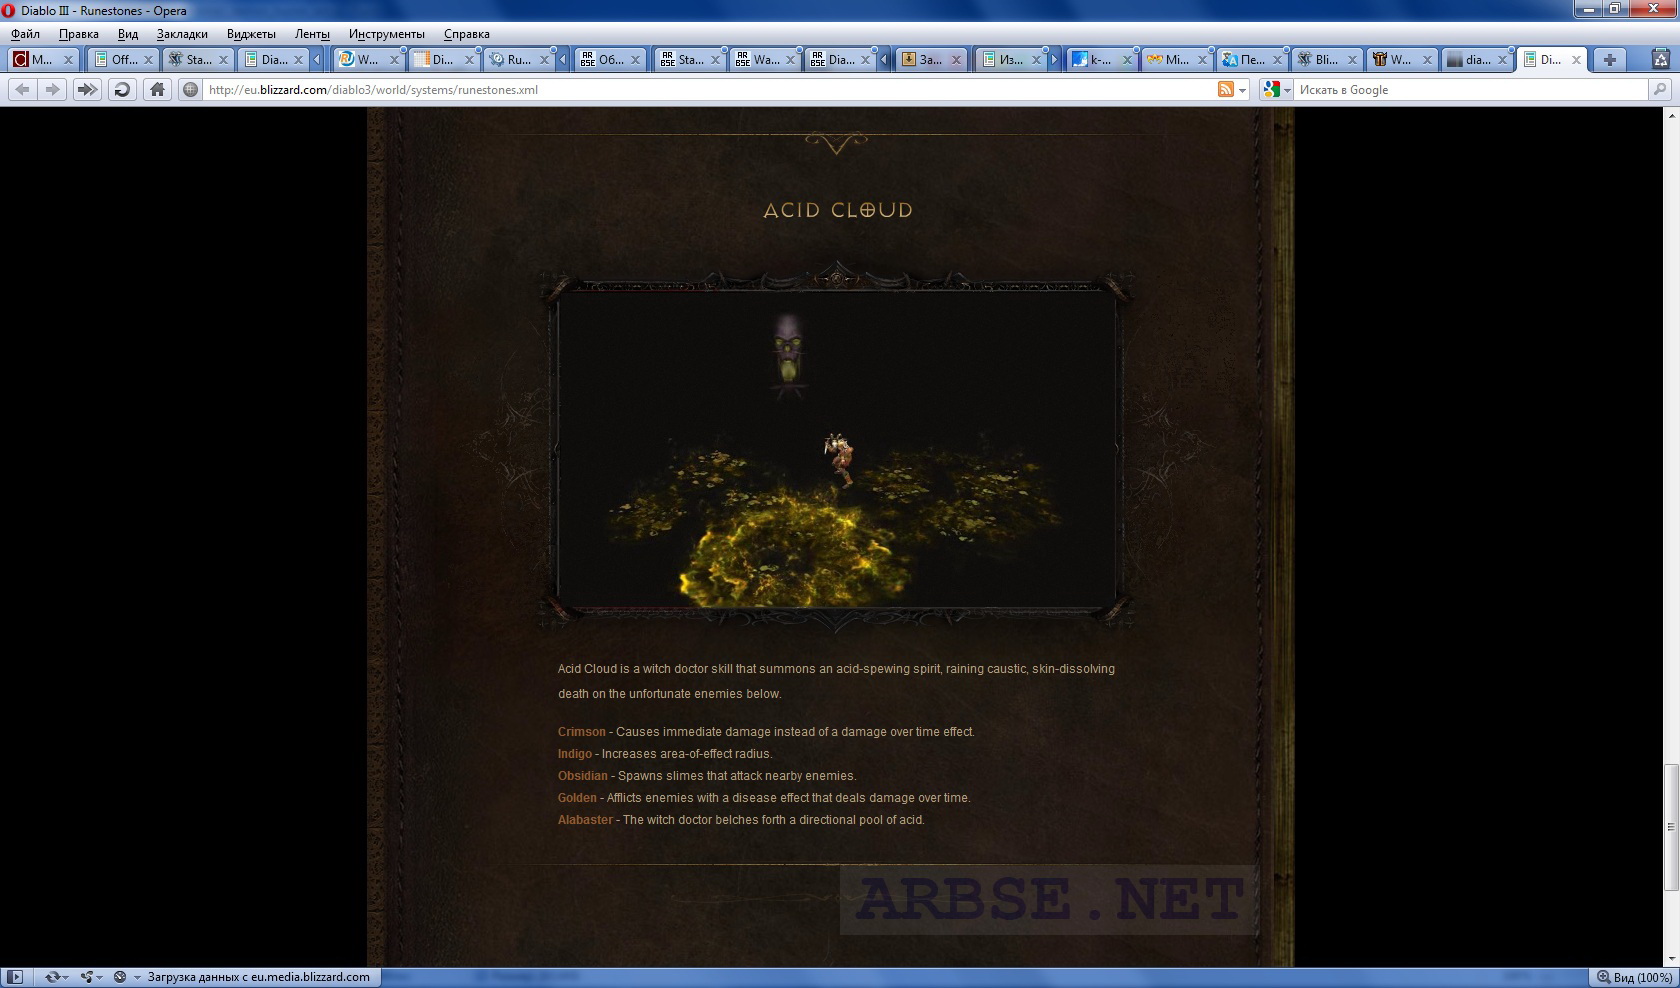Close the 'Bli...' tab

click(x=1350, y=60)
